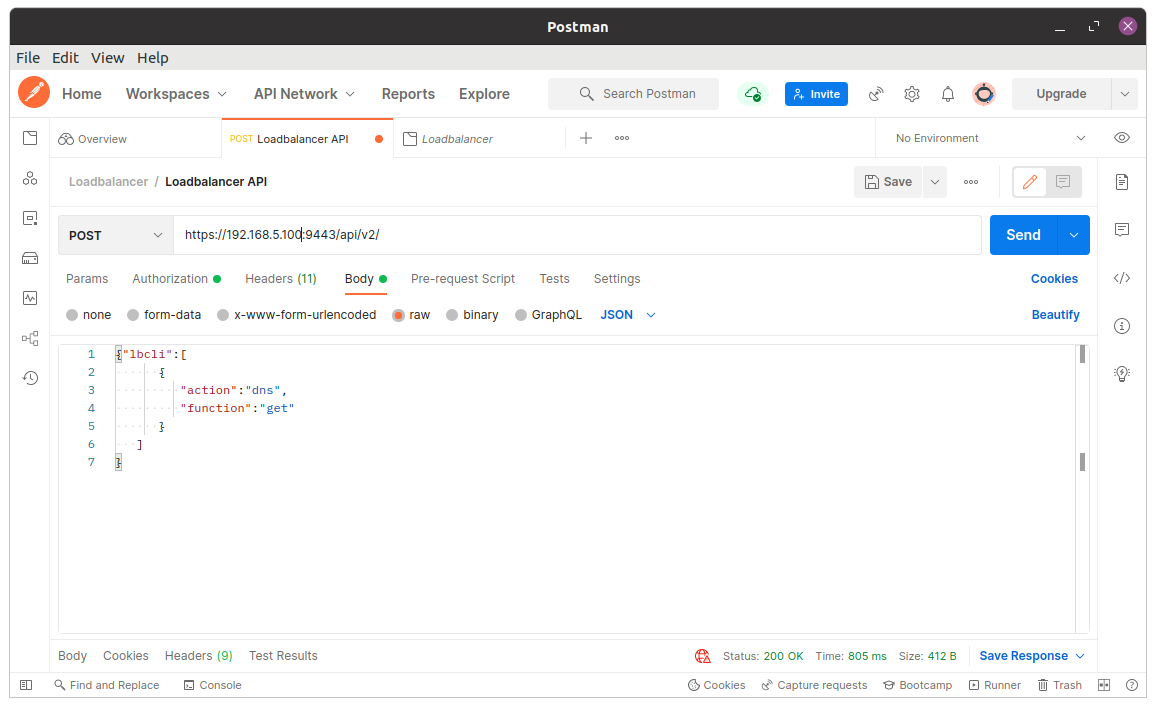Select the x-www-form-urlencoded body type
This screenshot has width=1156, height=707.
223,315
